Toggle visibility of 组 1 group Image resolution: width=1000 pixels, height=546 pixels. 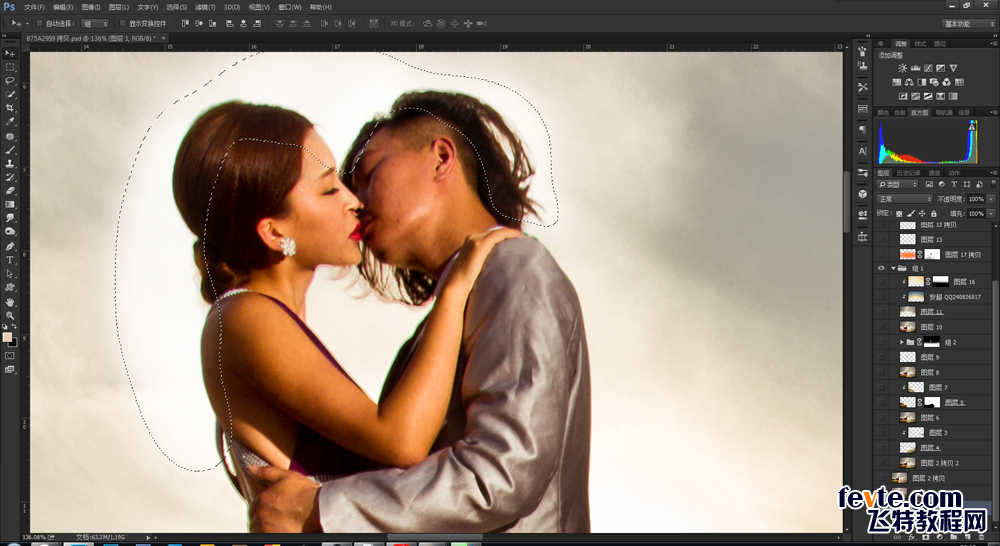click(x=881, y=269)
